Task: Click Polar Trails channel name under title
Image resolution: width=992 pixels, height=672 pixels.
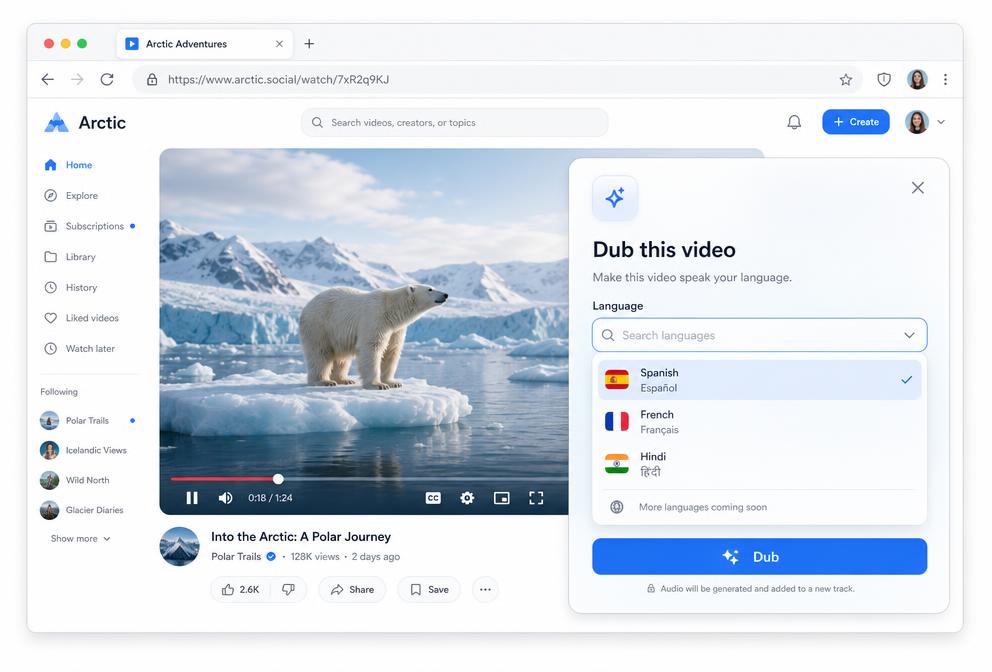Action: [x=236, y=556]
